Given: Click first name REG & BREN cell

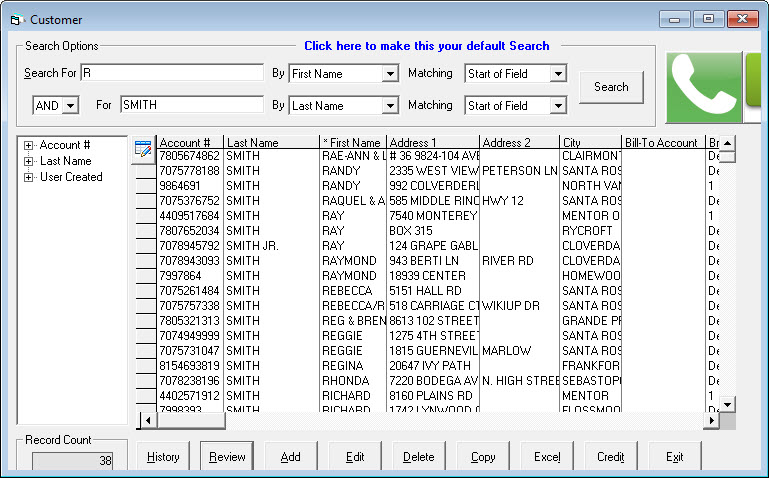Looking at the screenshot, I should tap(353, 321).
